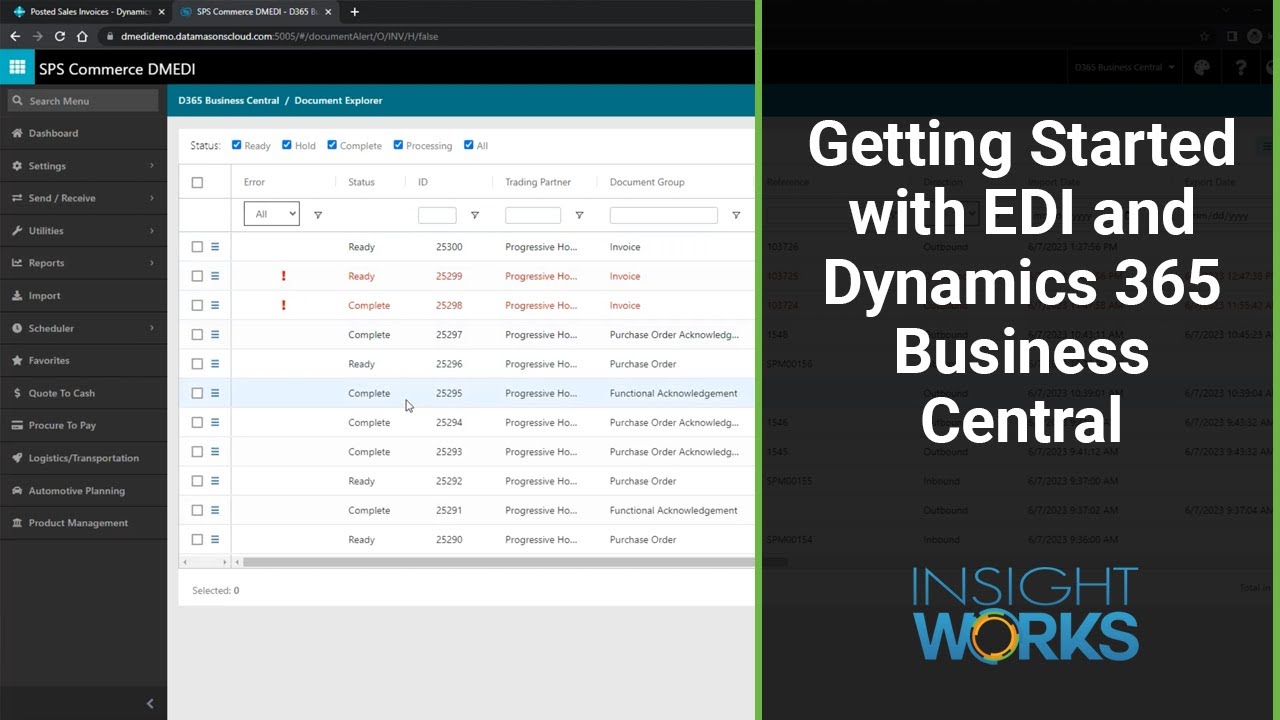Click the browser home button
The width and height of the screenshot is (1280, 720).
(x=82, y=36)
